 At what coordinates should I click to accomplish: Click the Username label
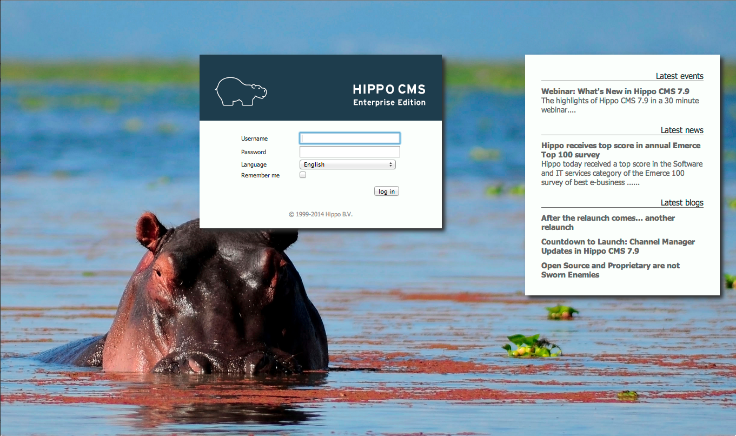tap(254, 138)
